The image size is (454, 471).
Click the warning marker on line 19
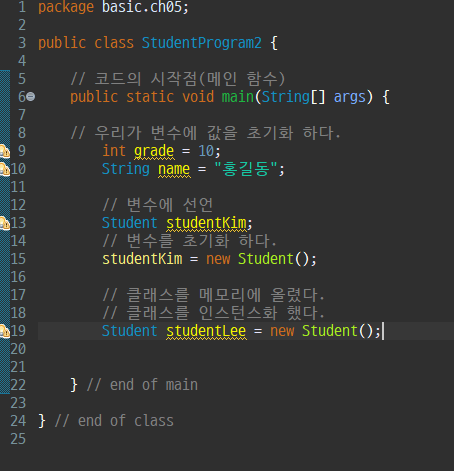coord(5,331)
